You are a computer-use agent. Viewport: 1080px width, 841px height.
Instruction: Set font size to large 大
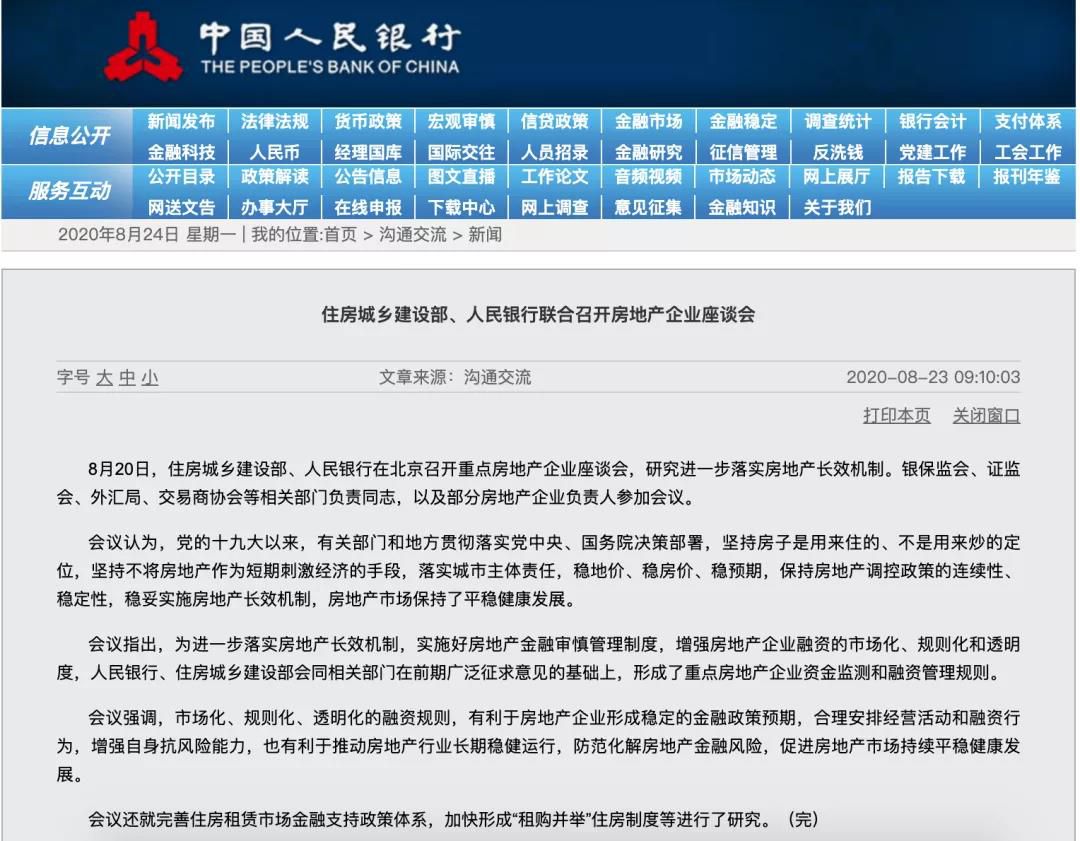104,378
